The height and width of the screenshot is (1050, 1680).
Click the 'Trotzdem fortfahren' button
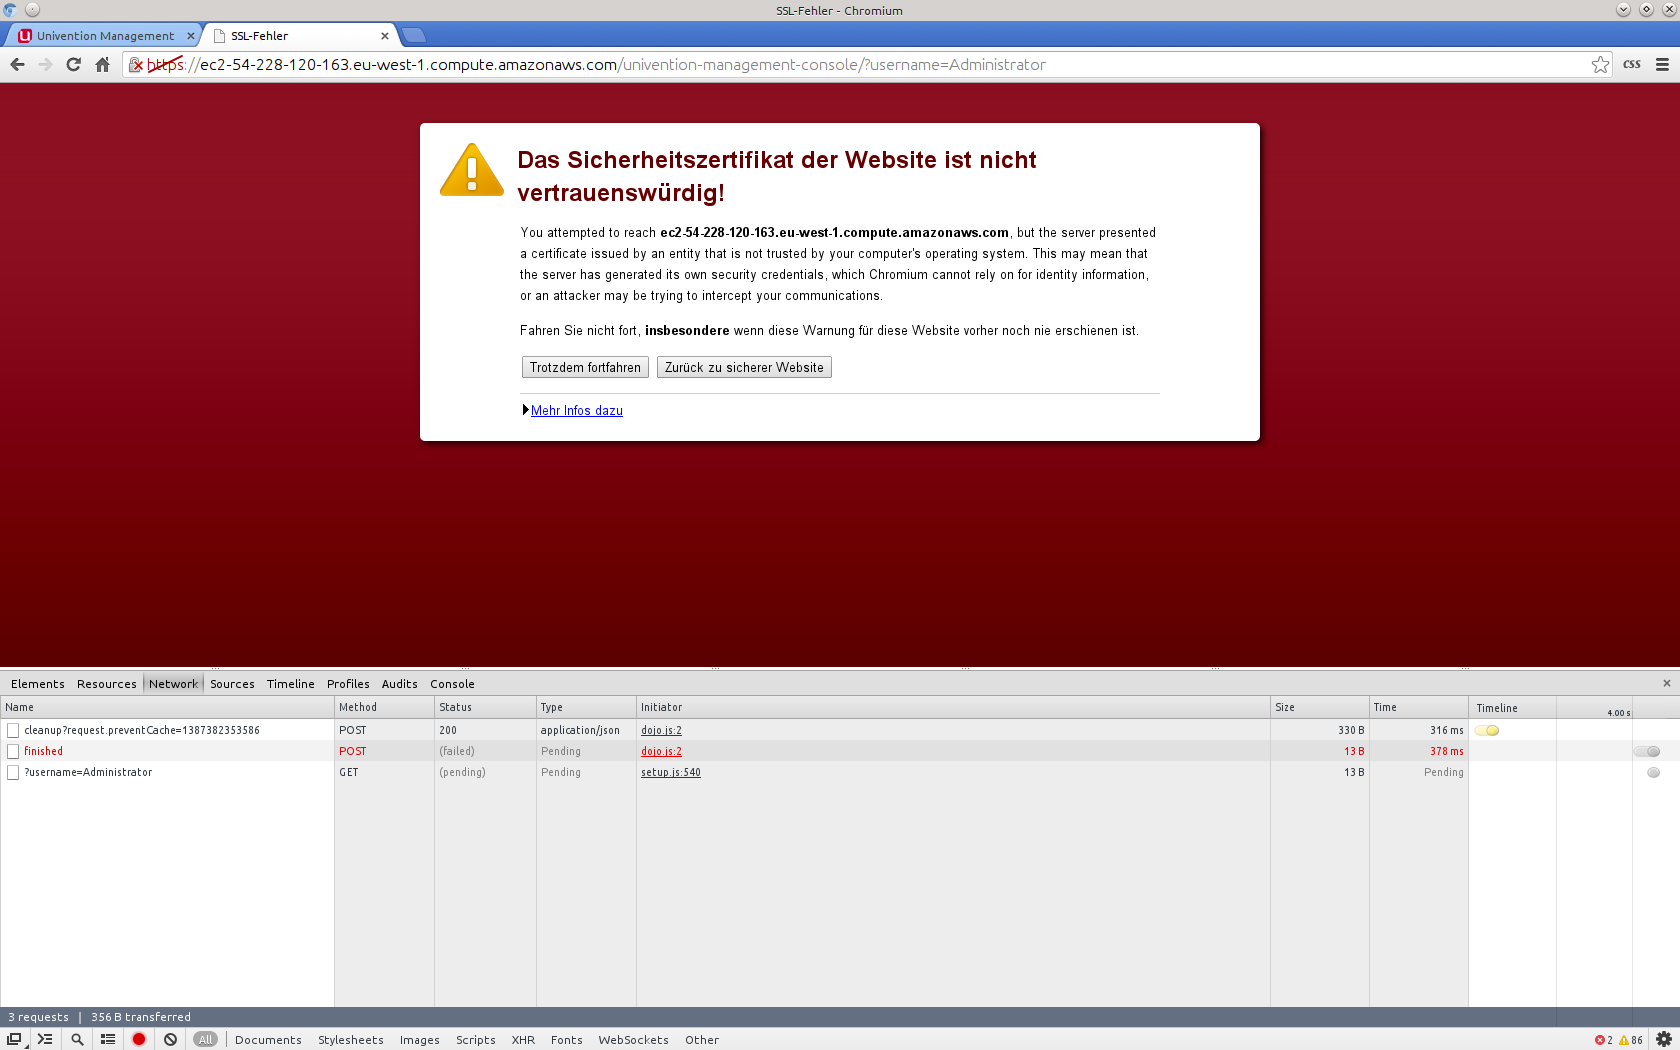coord(585,367)
